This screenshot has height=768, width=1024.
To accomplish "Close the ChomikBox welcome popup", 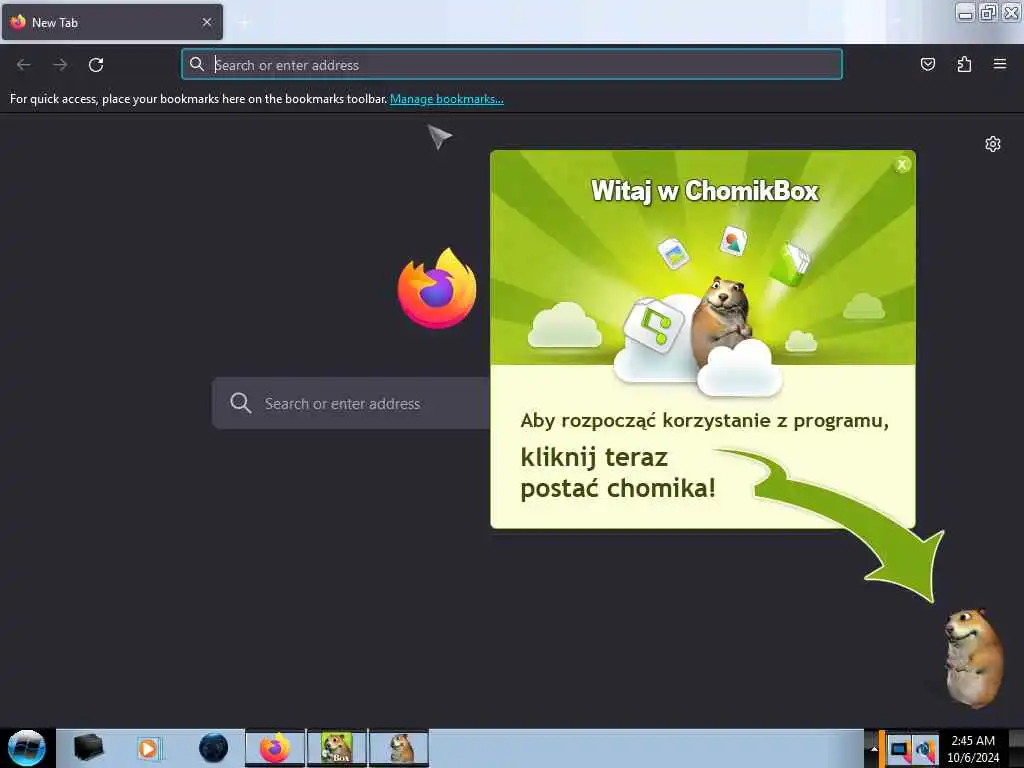I will (902, 165).
